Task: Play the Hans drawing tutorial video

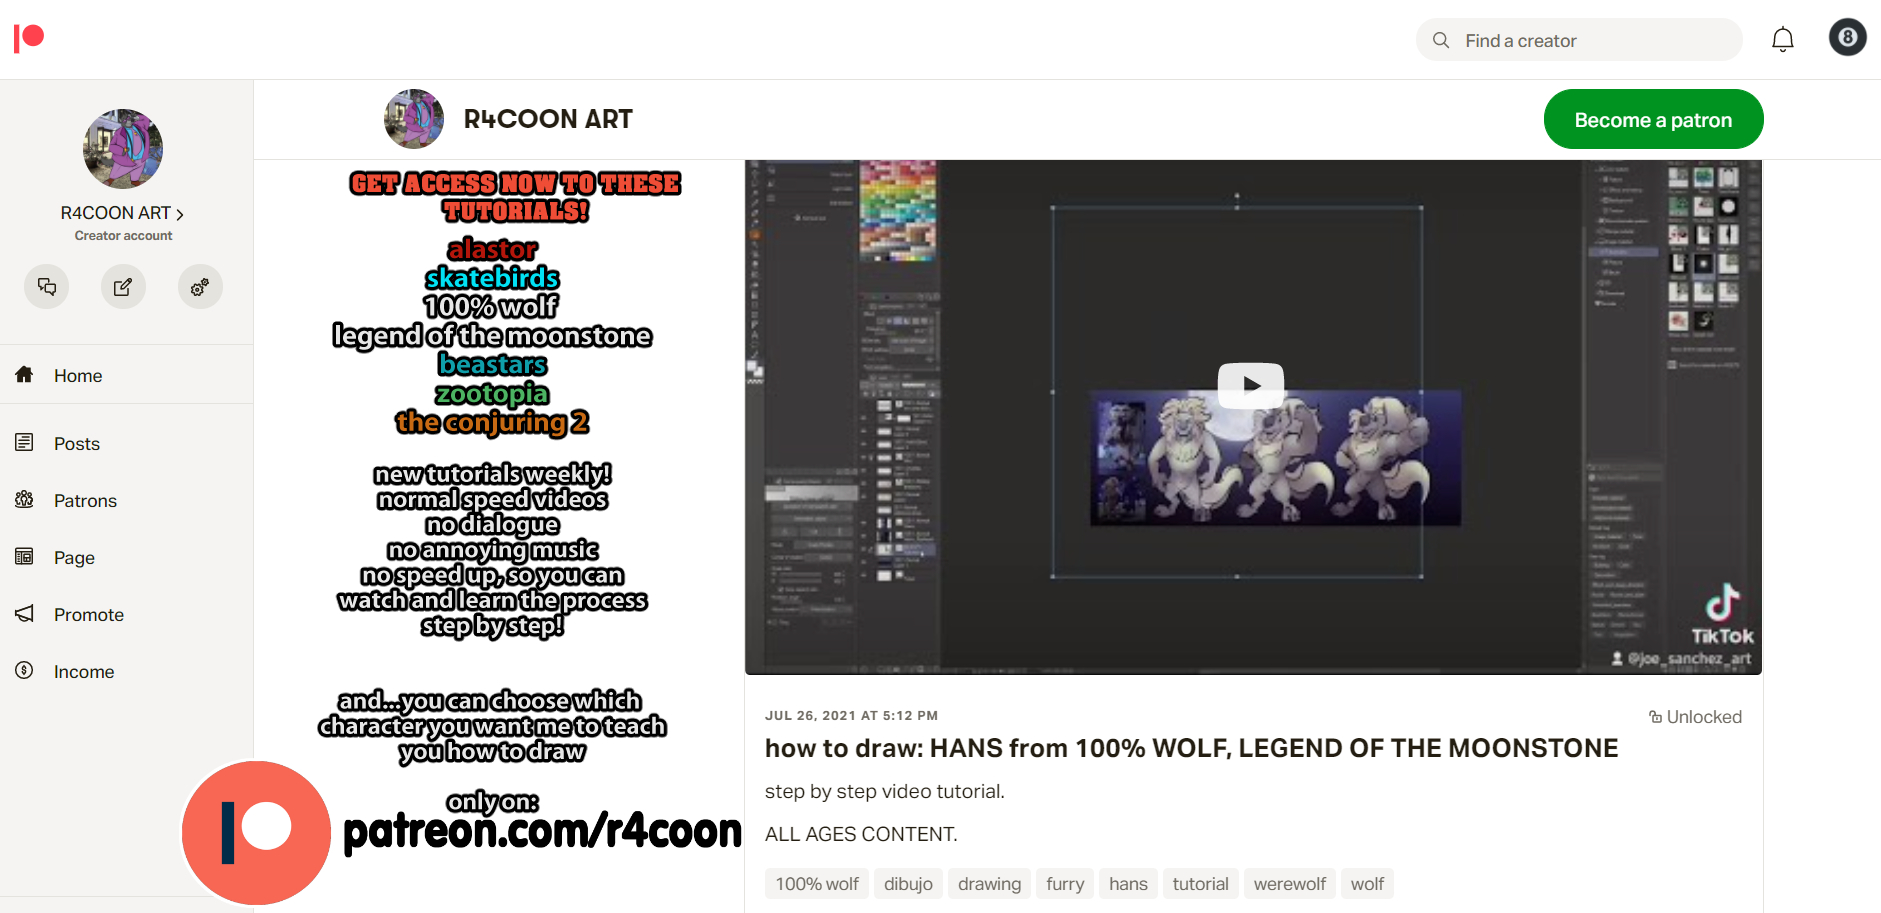Action: pos(1250,385)
